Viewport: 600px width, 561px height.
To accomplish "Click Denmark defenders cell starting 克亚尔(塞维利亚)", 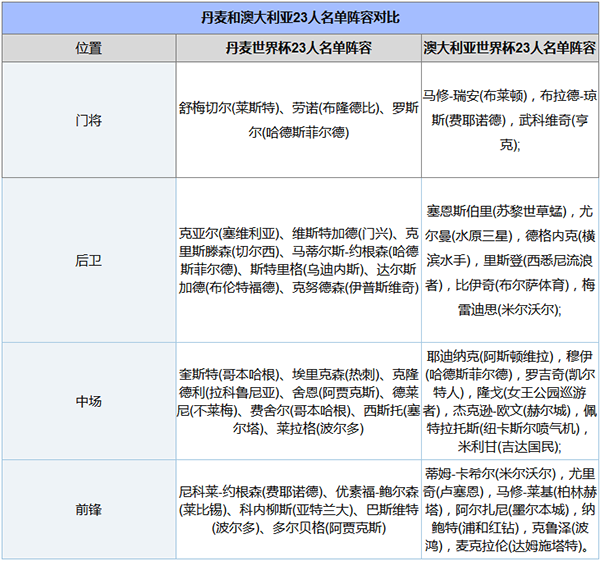I will 298,260.
